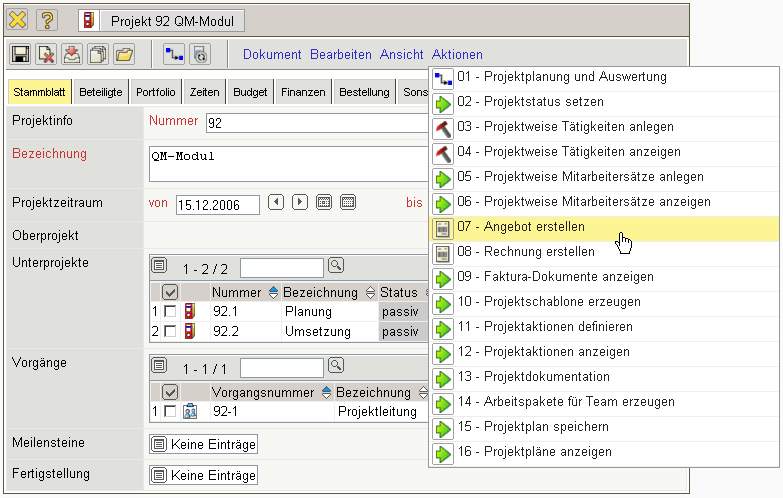Tick the checkbox for Vorgang 92-1
Screen dimensions: 783x498
[169, 411]
